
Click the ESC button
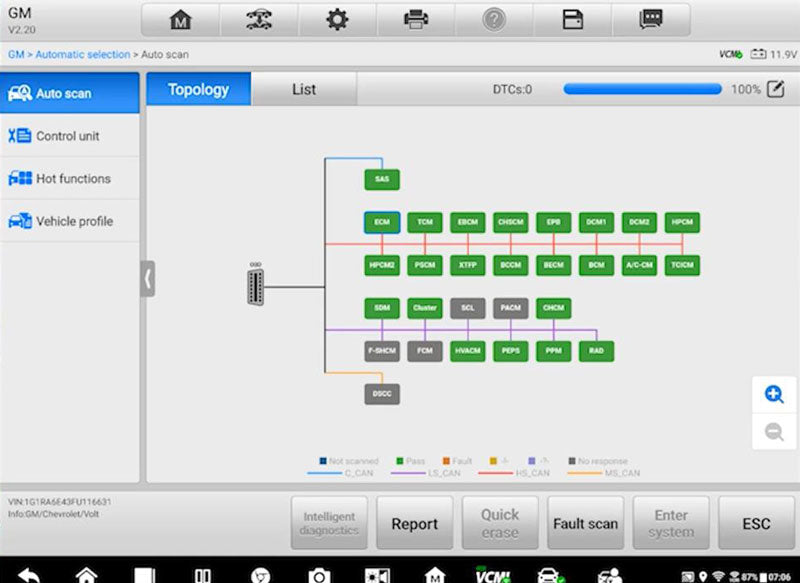[x=755, y=522]
